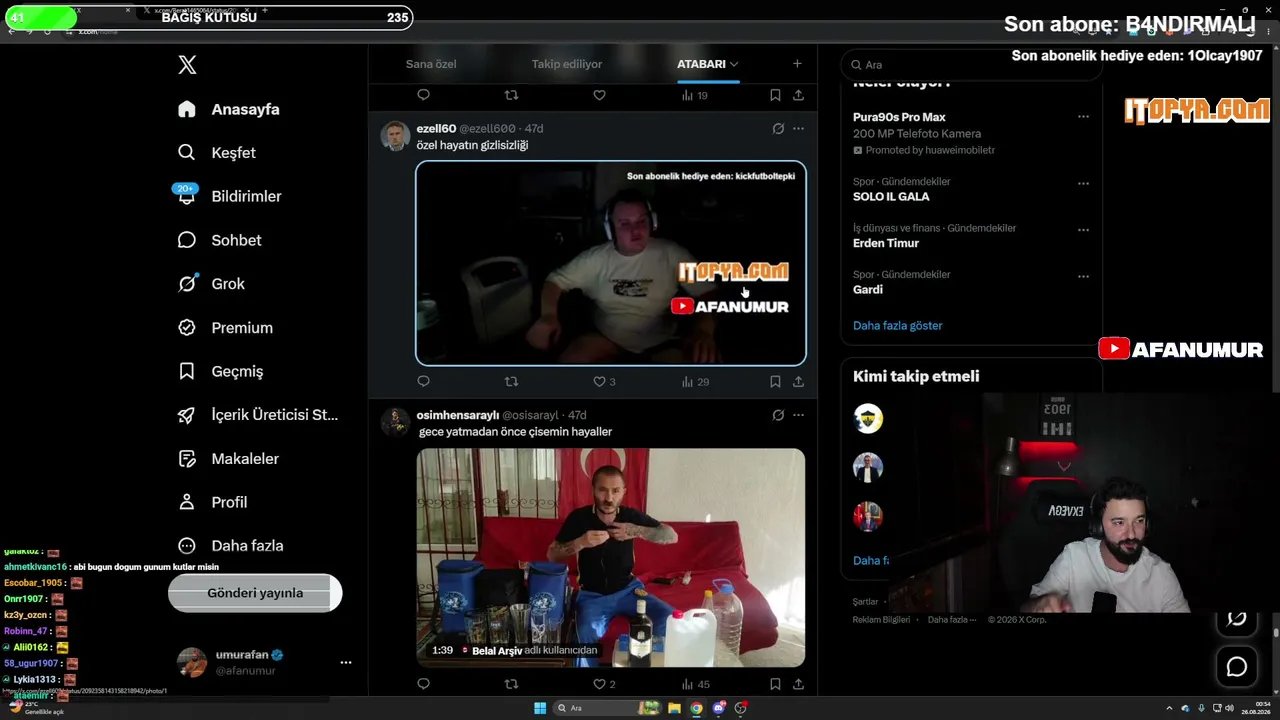Open the Şartlar footer link
This screenshot has width=1280, height=720.
(865, 602)
